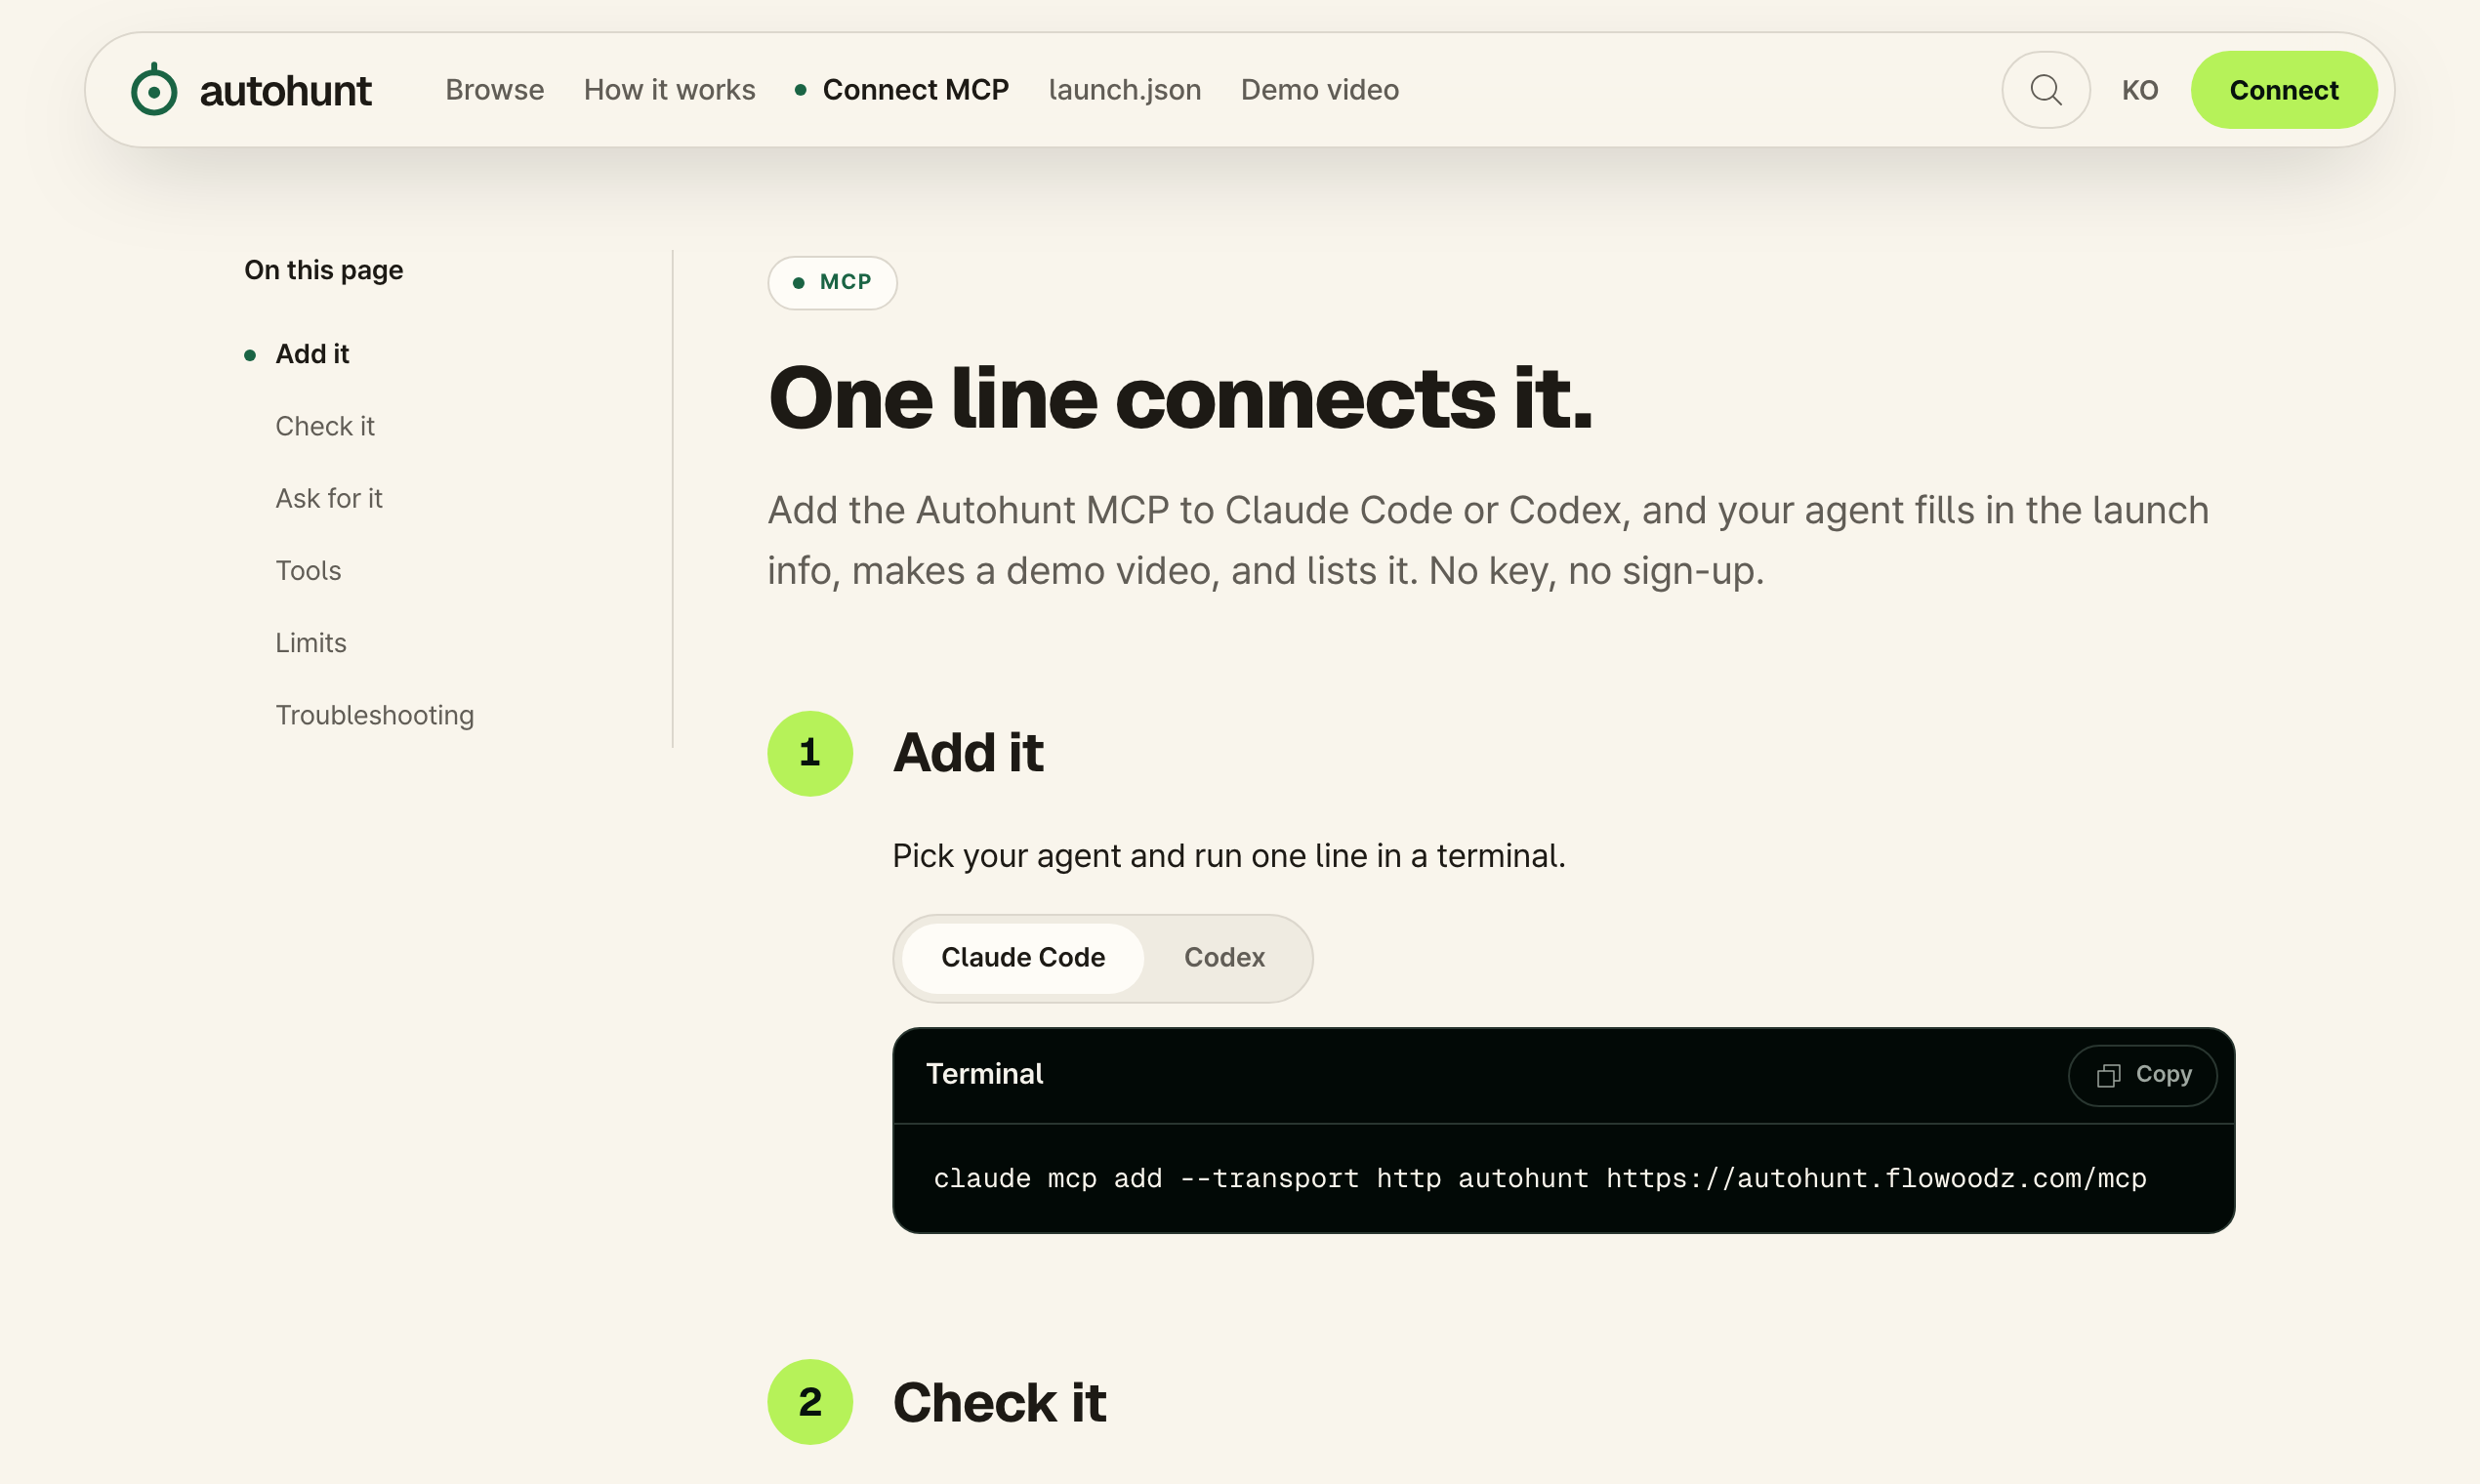
Task: Jump to Troubleshooting section link
Action: click(374, 715)
